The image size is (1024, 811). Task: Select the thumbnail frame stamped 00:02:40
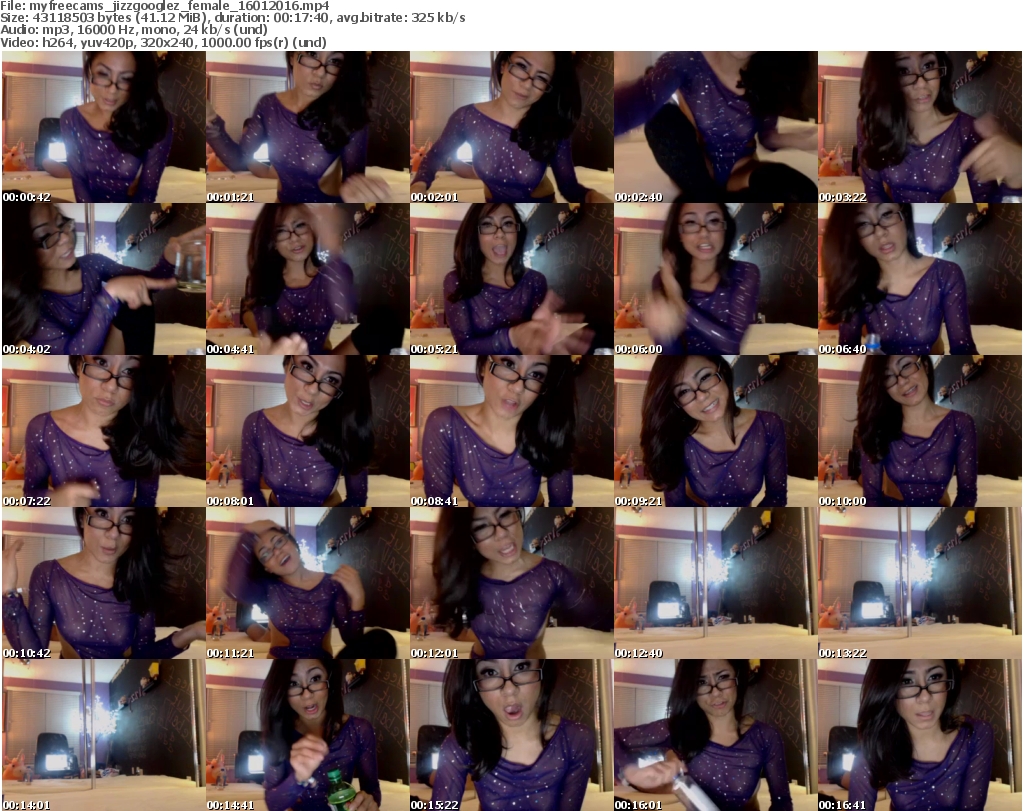[715, 127]
